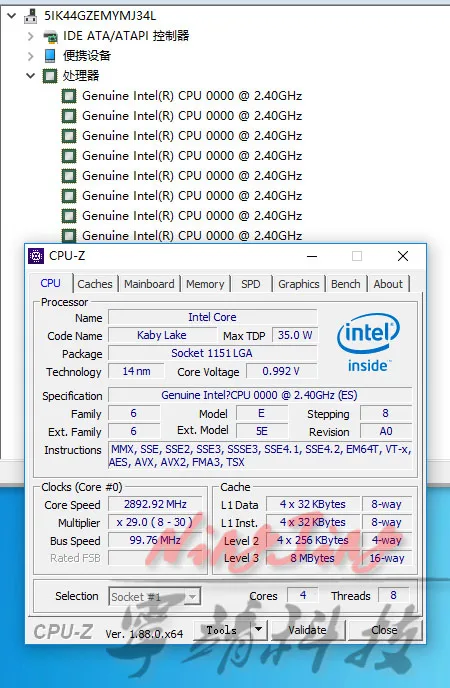
Task: Click the Stepping value 8
Action: pyautogui.click(x=386, y=413)
